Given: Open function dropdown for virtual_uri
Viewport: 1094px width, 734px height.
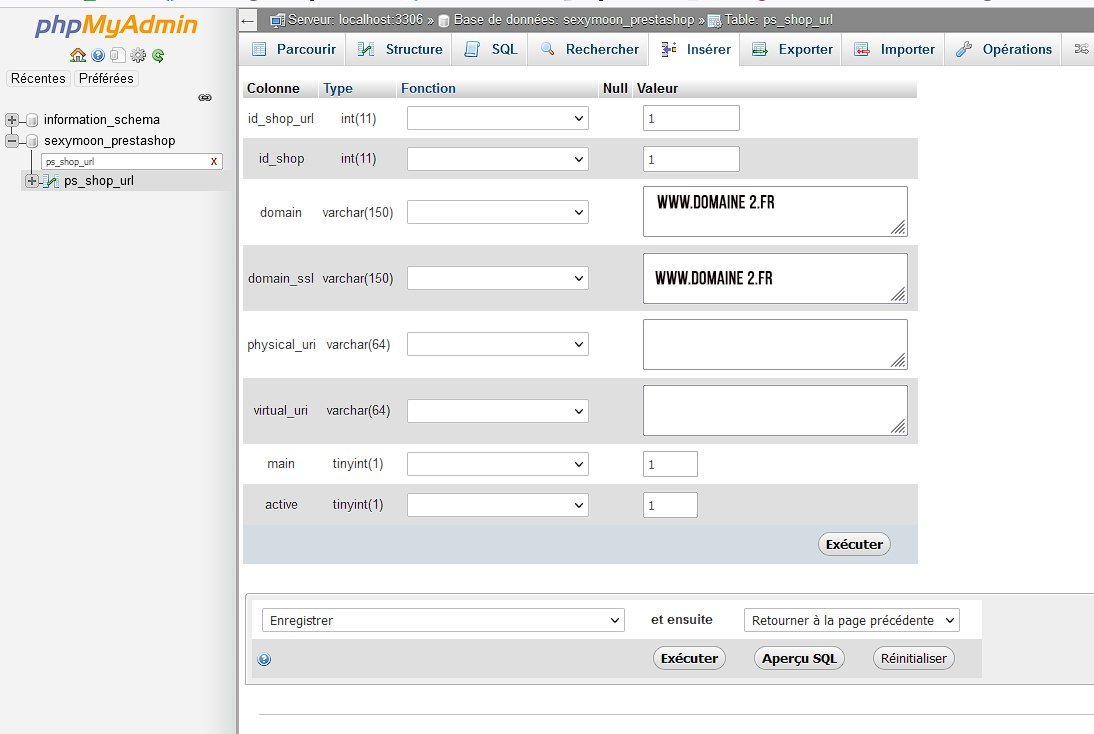Looking at the screenshot, I should pyautogui.click(x=497, y=411).
